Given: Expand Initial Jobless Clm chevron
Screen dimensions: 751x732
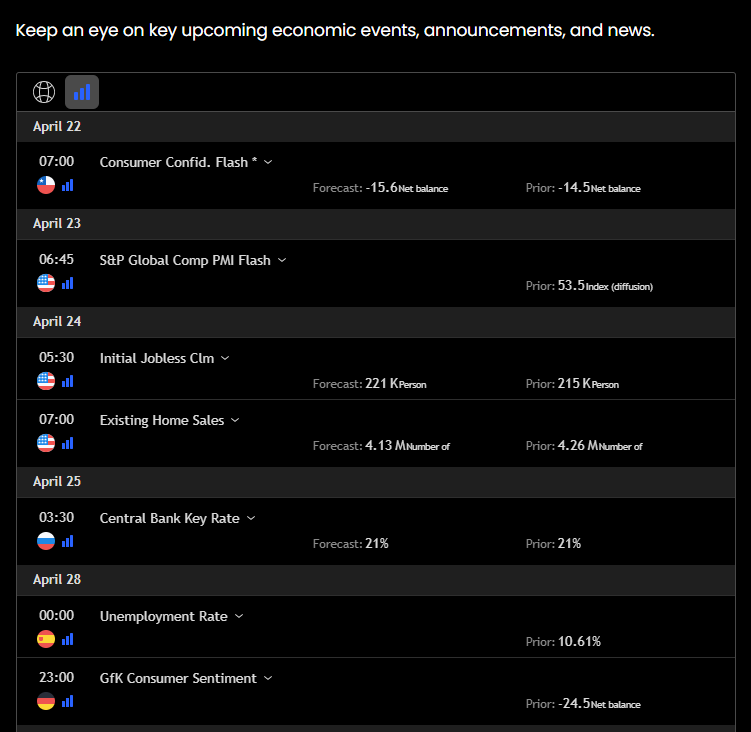Looking at the screenshot, I should [225, 358].
